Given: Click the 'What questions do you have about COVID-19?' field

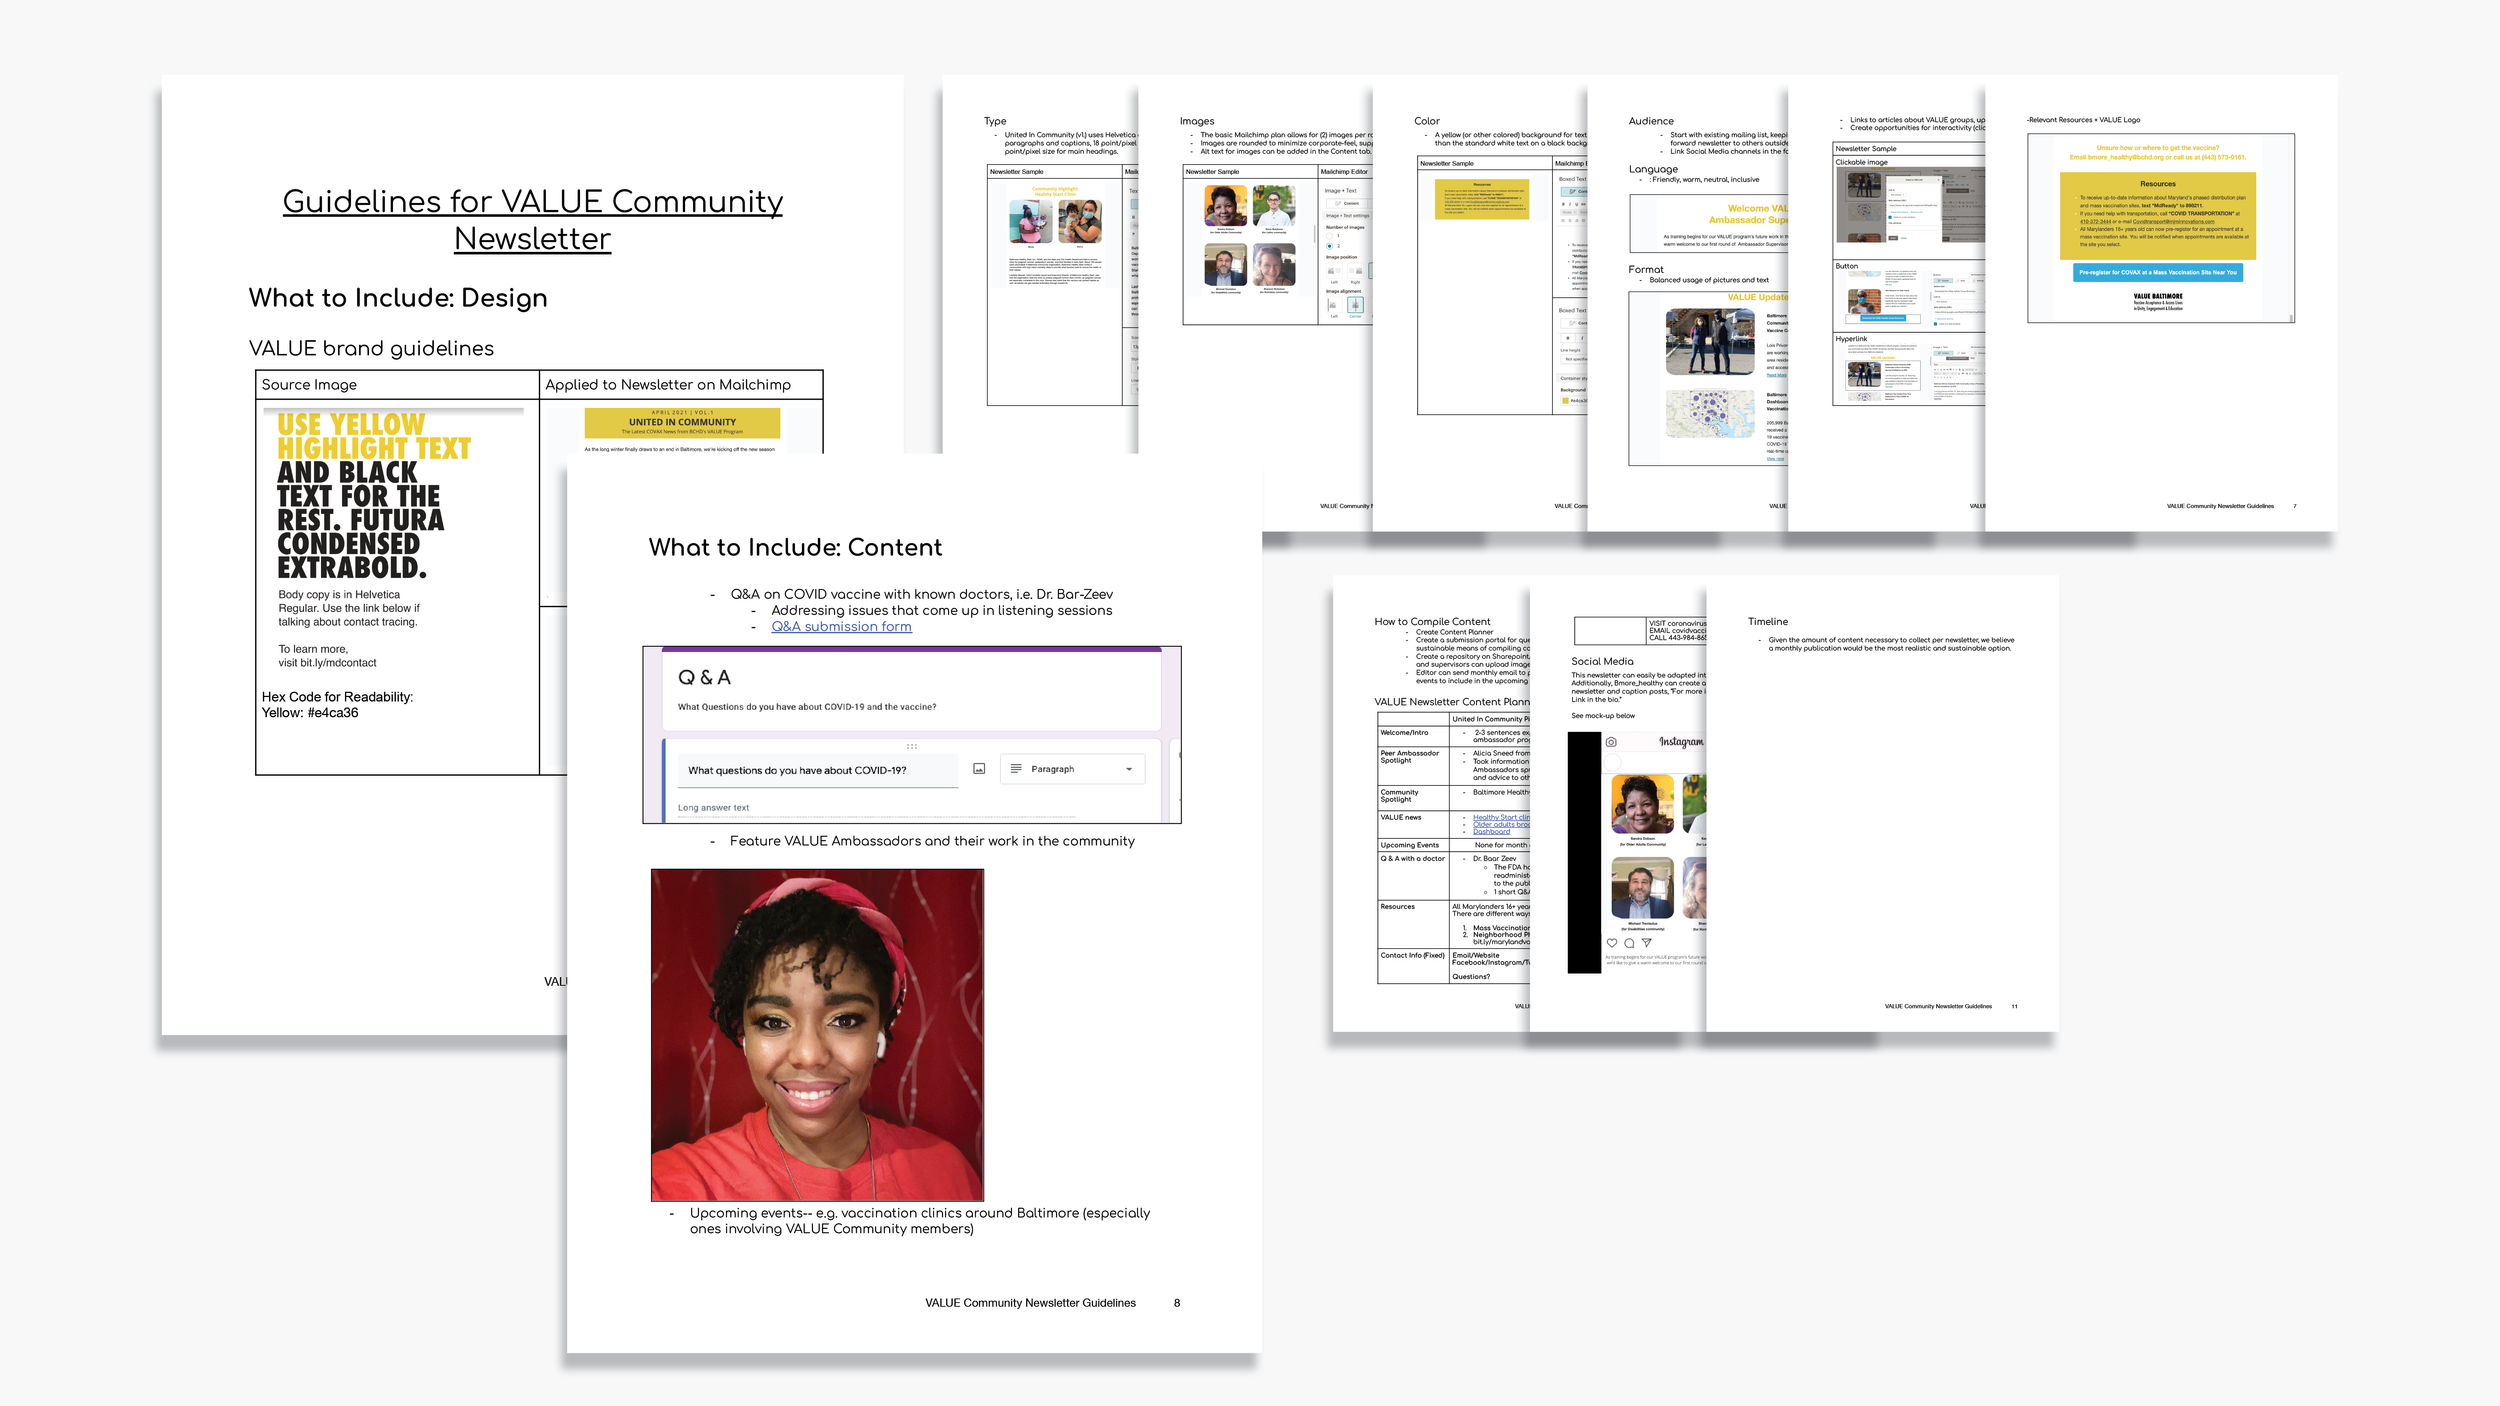Looking at the screenshot, I should [817, 770].
